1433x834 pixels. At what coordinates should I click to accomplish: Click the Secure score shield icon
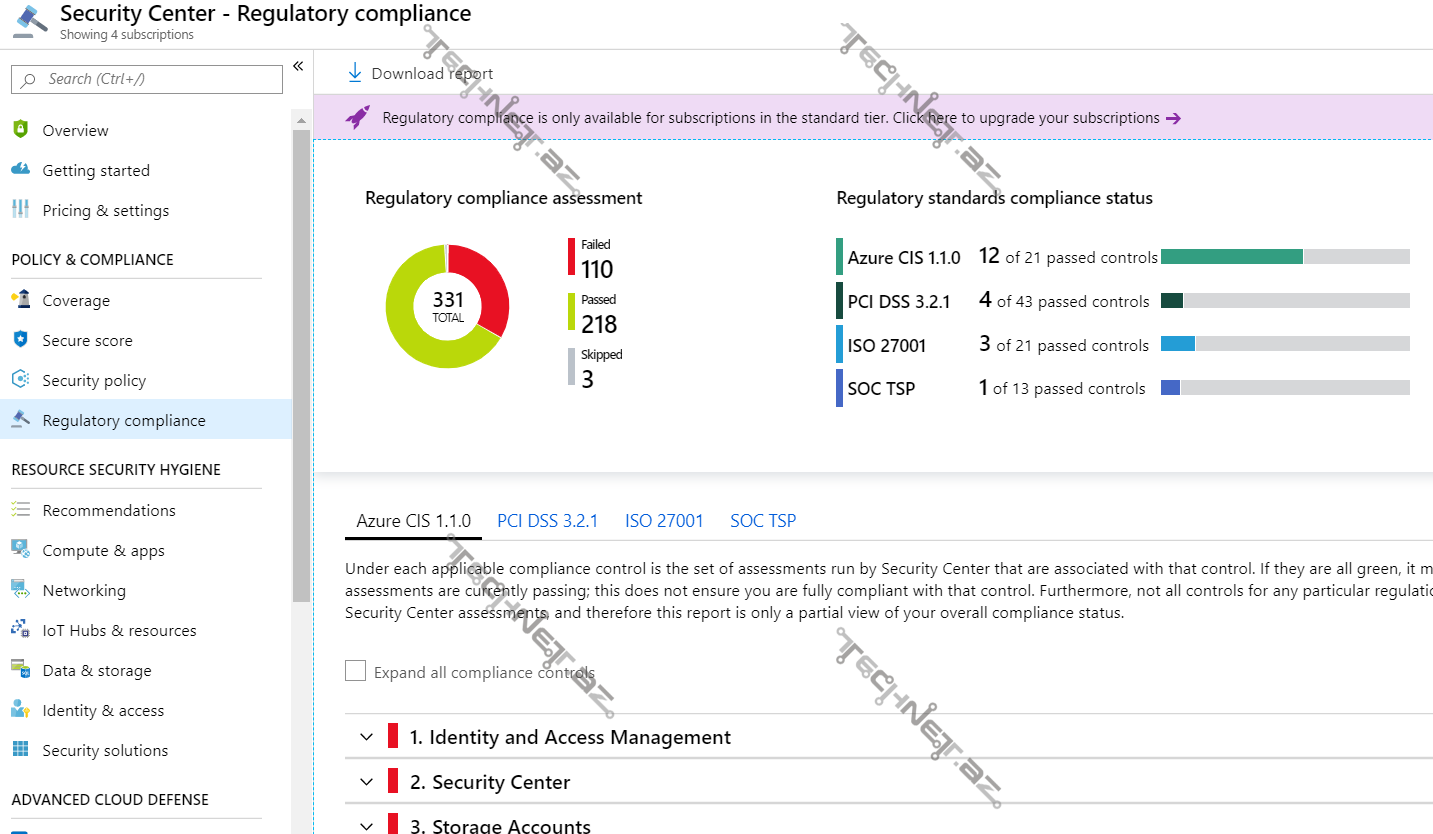20,340
